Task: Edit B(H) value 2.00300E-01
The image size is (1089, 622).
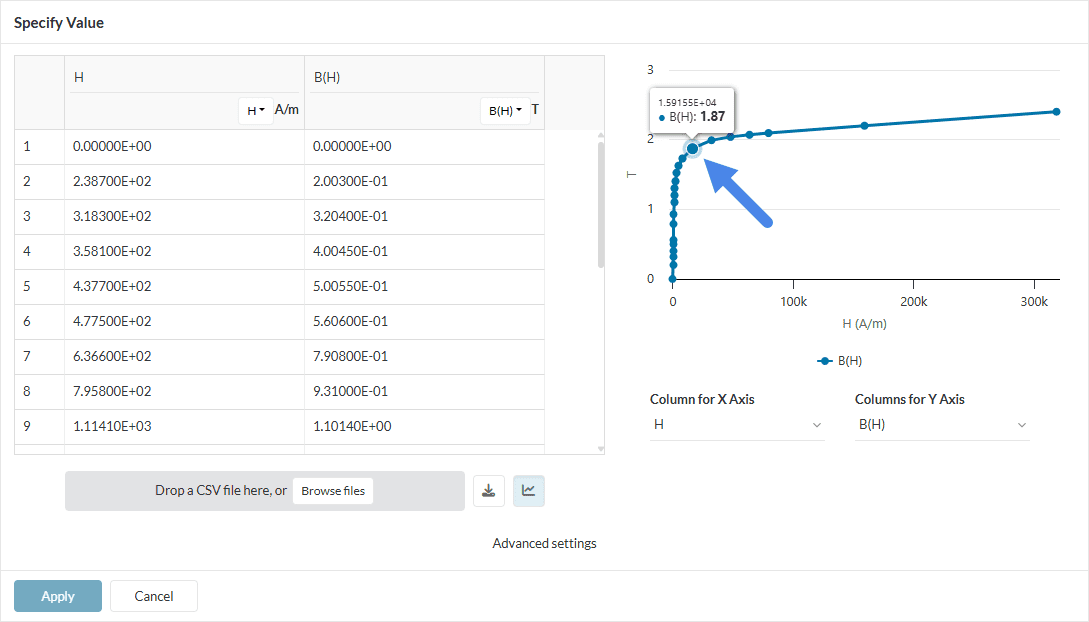Action: pyautogui.click(x=424, y=182)
